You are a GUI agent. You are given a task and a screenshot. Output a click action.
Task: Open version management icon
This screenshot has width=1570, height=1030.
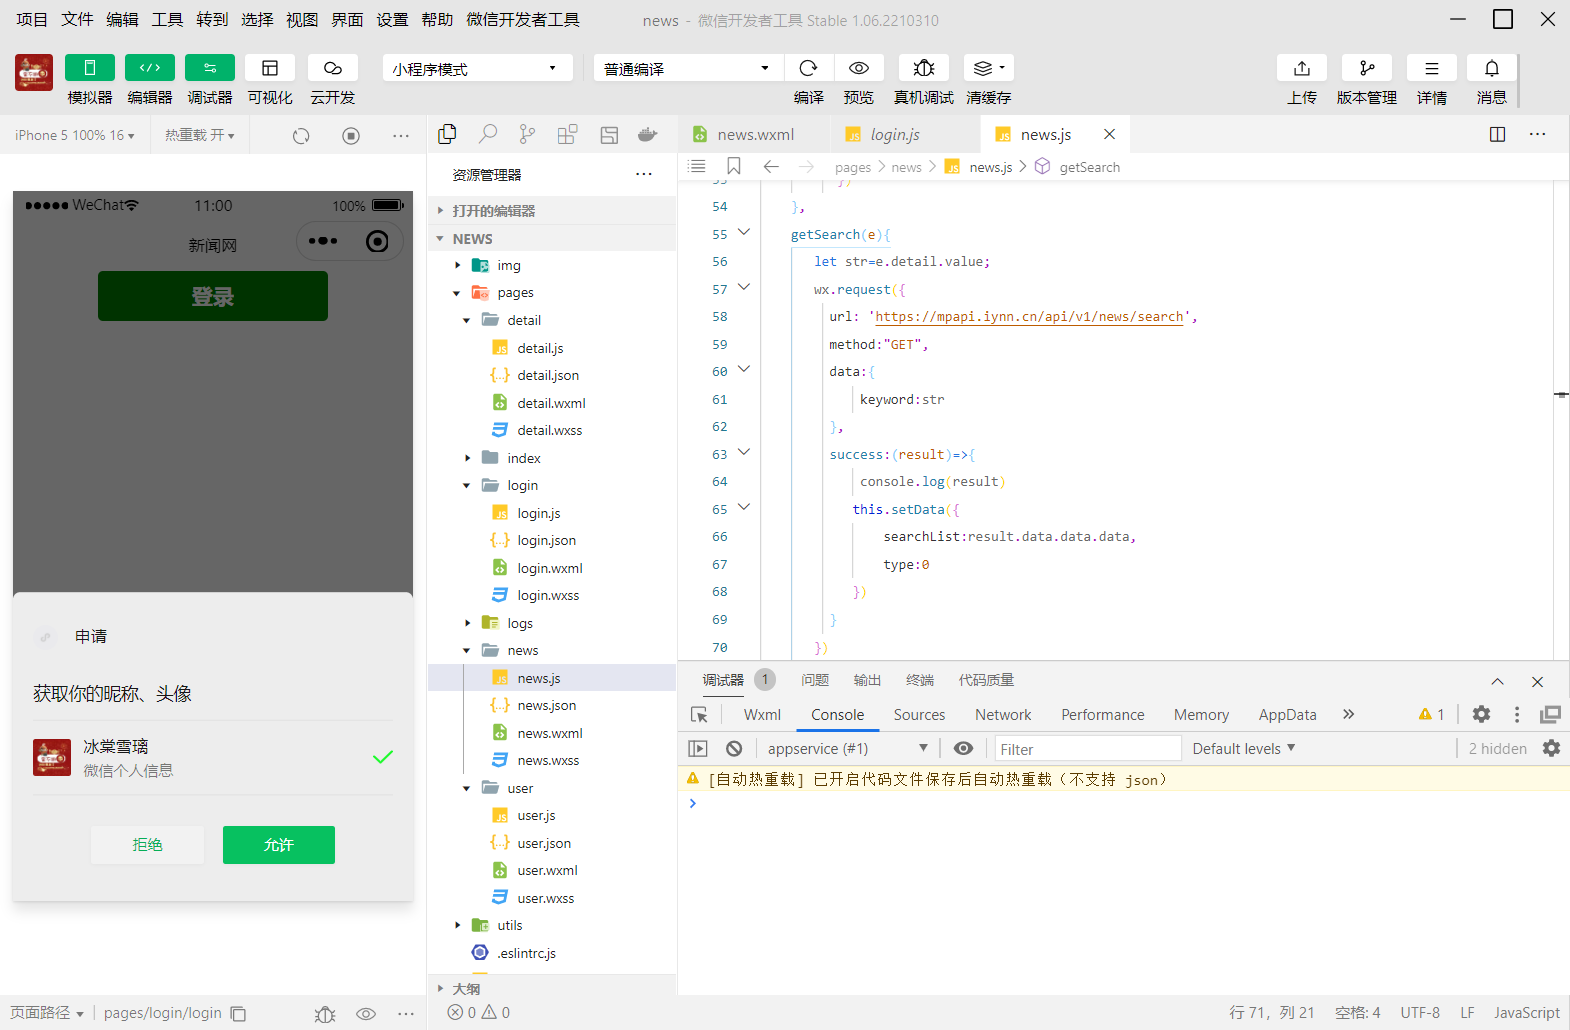tap(1367, 68)
